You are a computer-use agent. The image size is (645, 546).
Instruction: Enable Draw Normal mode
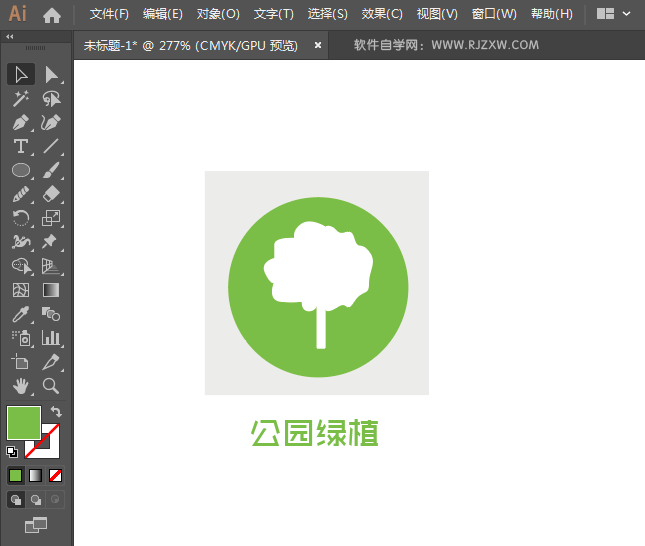(16, 500)
